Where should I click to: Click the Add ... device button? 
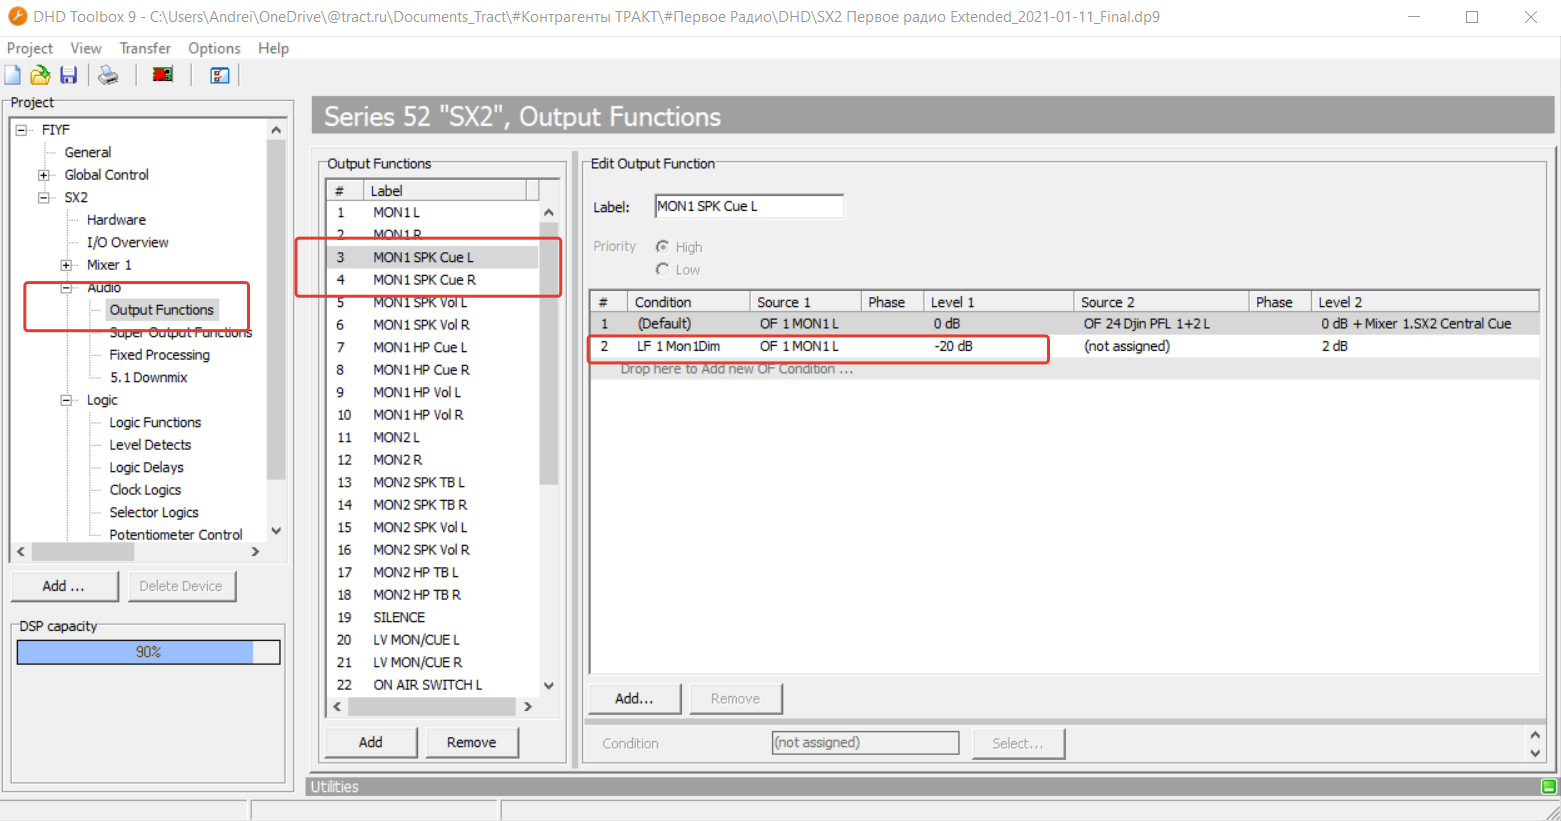pos(64,586)
